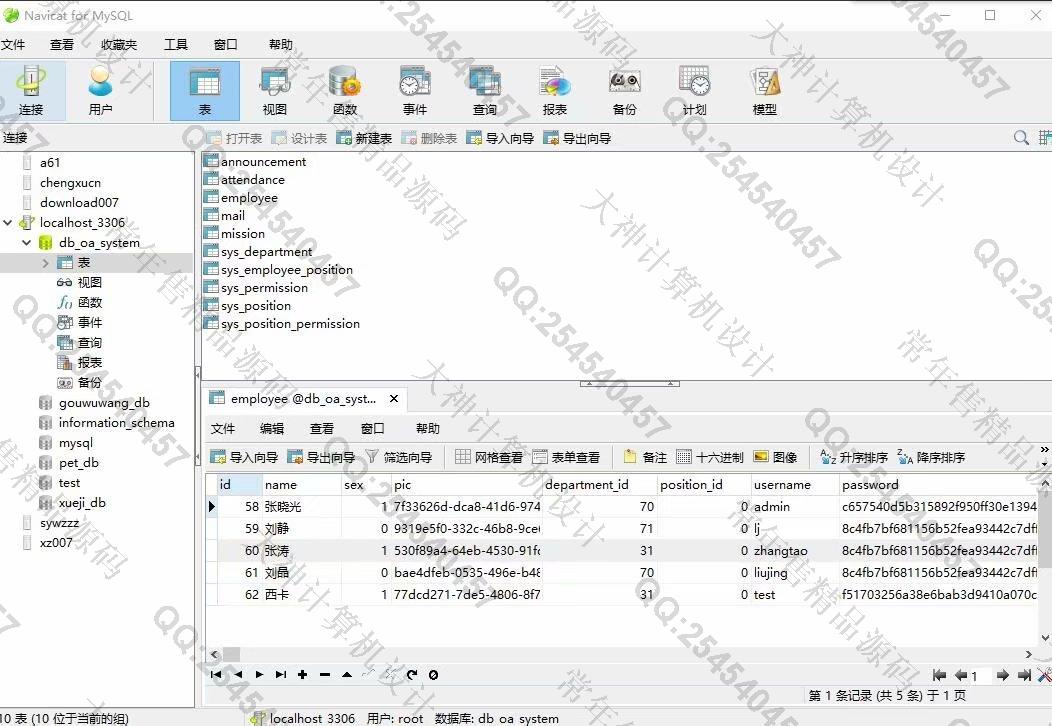Viewport: 1052px width, 726px height.
Task: Refresh the table data
Action: pyautogui.click(x=412, y=674)
